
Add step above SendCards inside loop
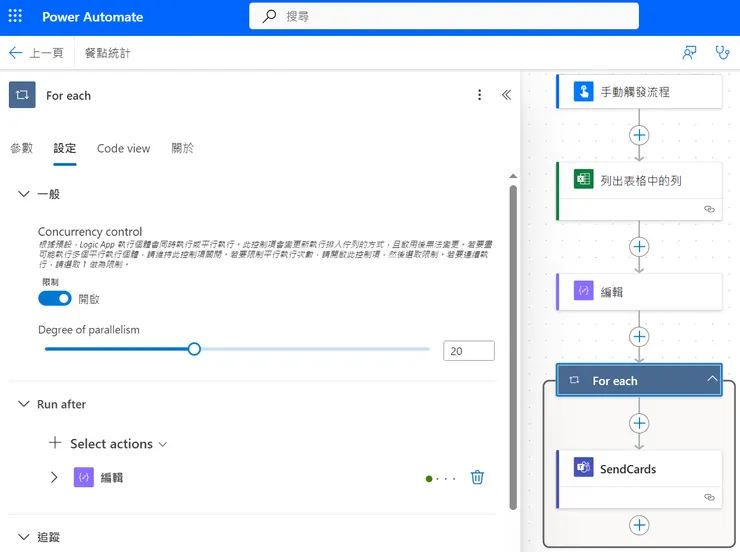(639, 423)
